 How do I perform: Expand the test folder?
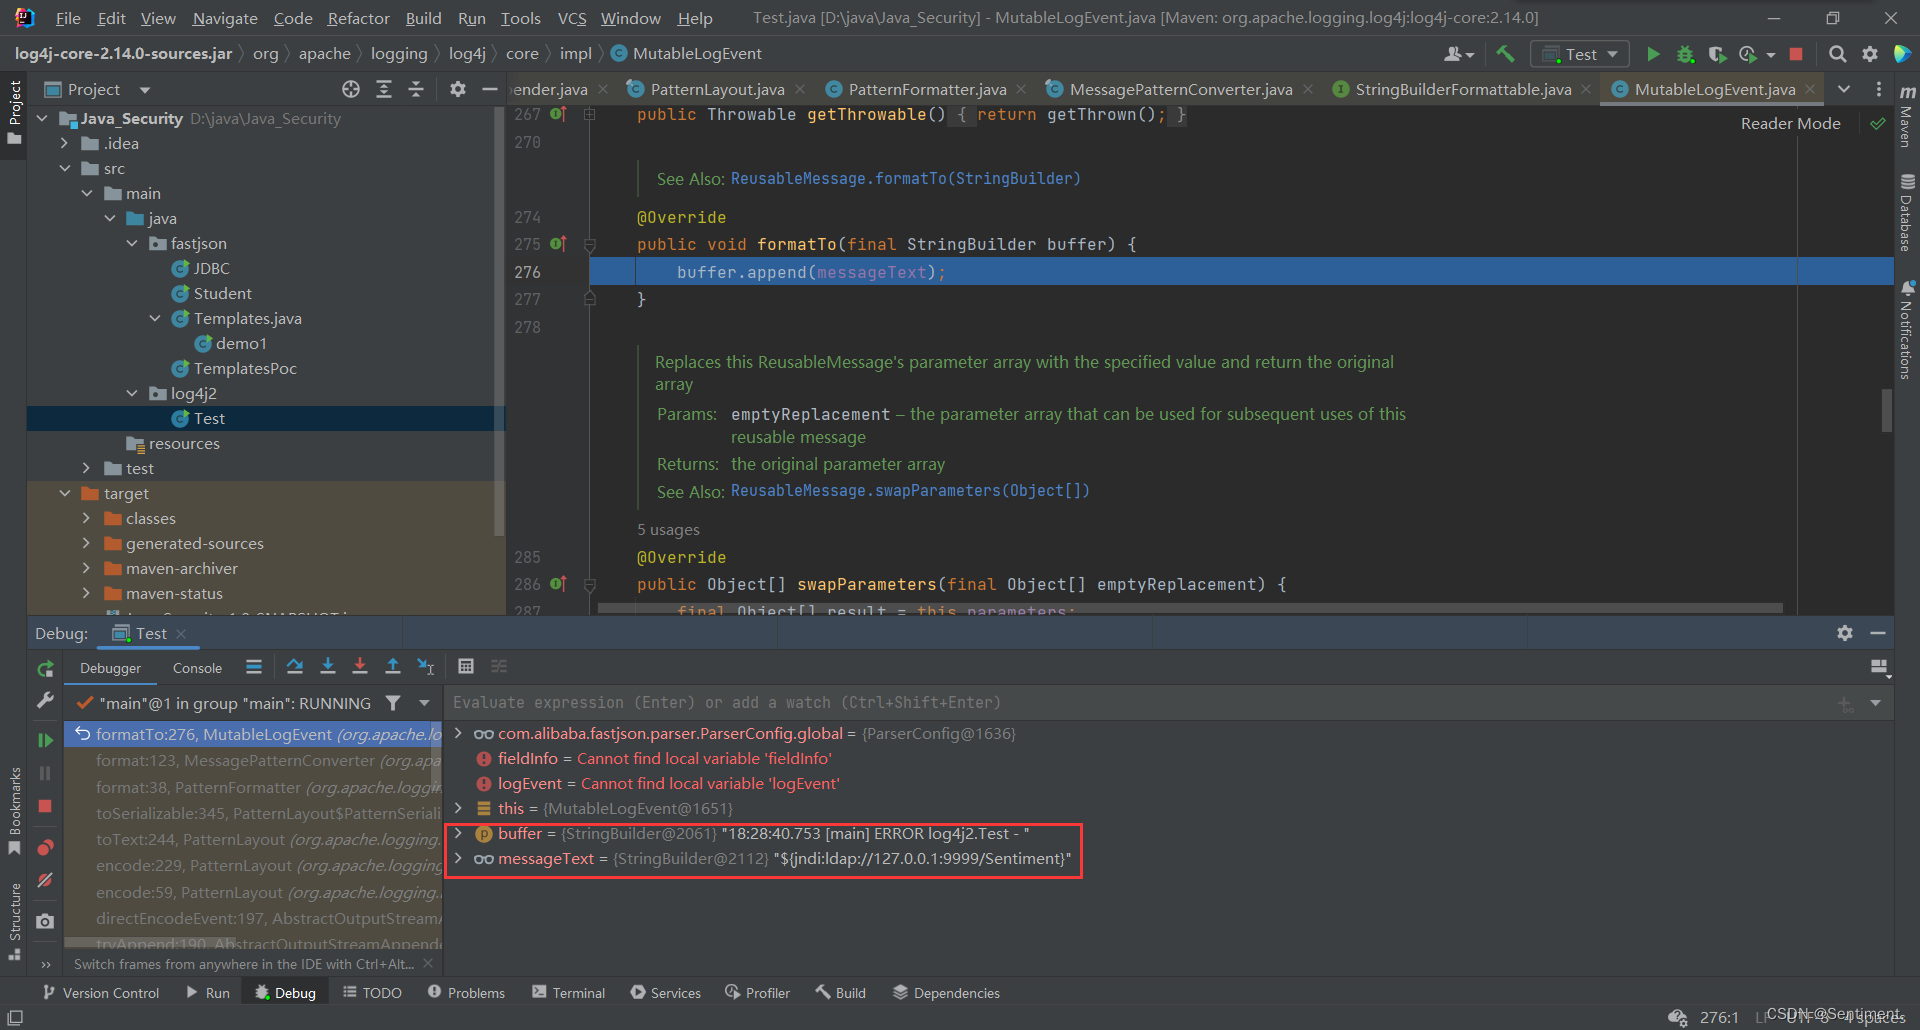pos(86,468)
